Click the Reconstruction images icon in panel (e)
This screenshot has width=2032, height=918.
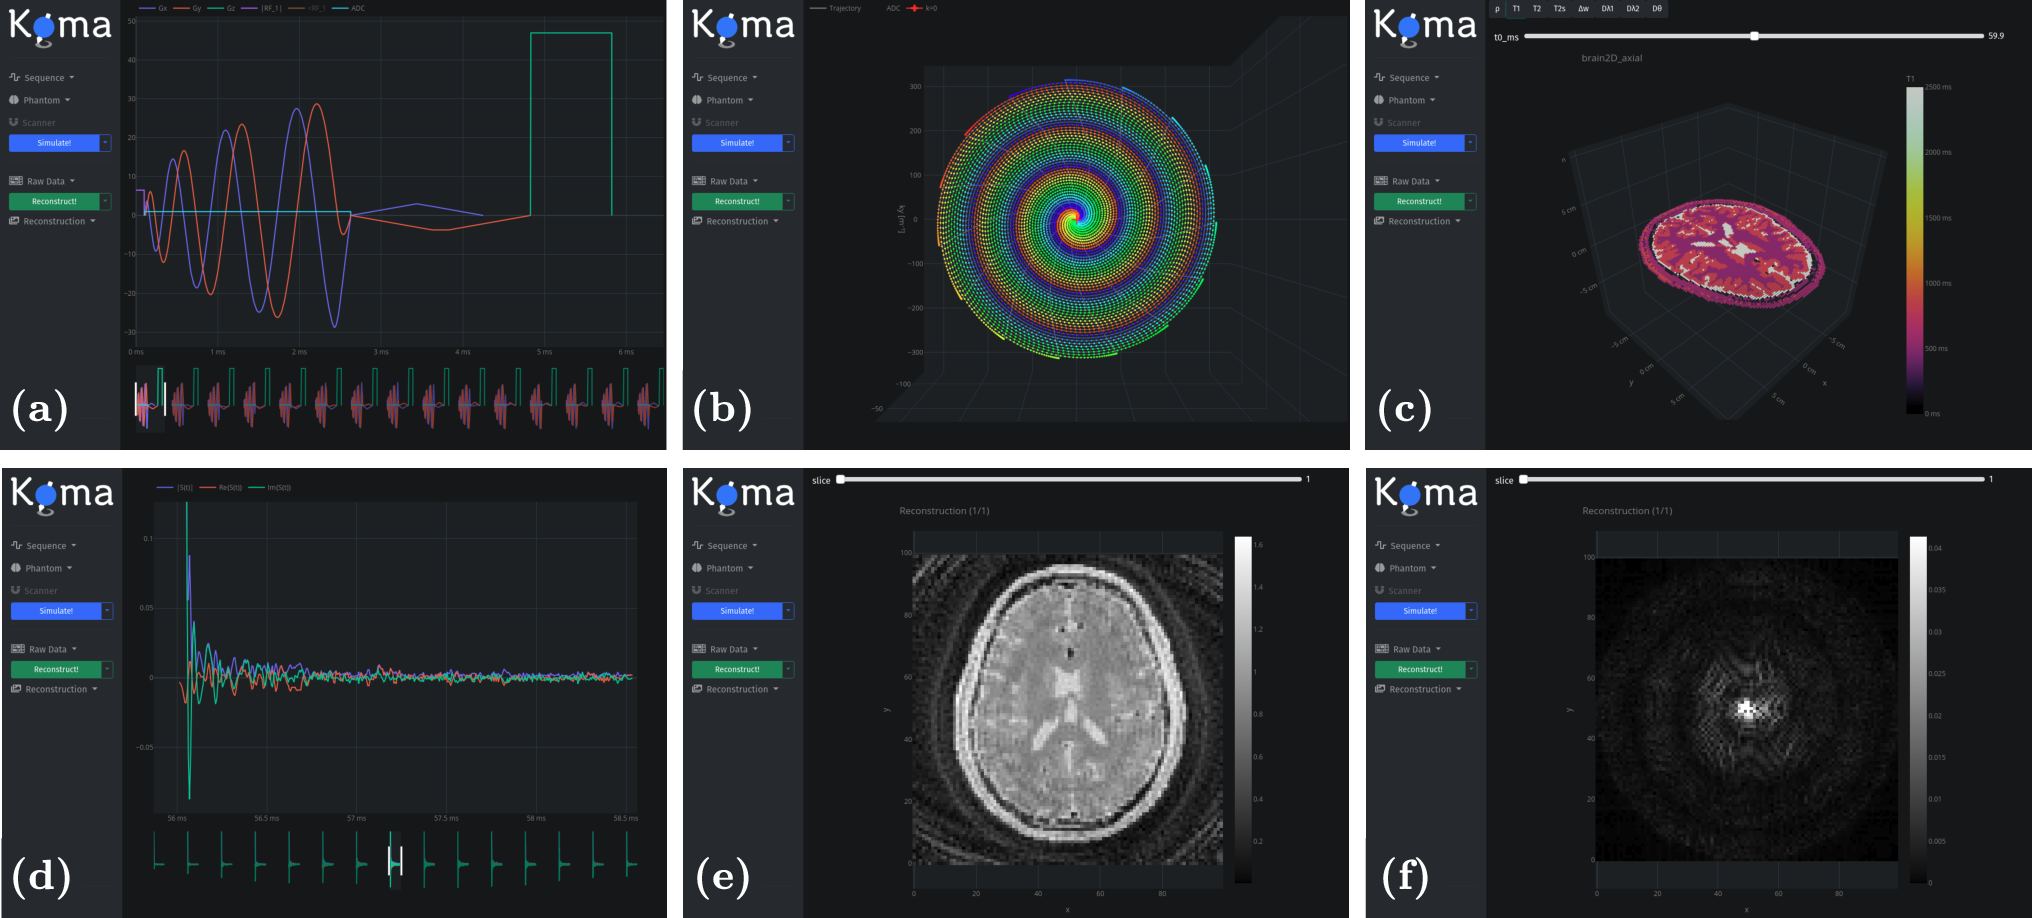click(x=697, y=689)
